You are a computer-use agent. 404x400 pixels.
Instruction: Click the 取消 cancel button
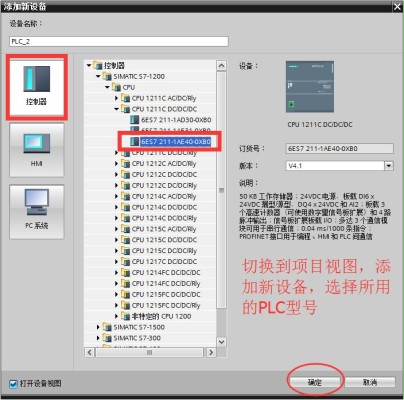[x=370, y=382]
